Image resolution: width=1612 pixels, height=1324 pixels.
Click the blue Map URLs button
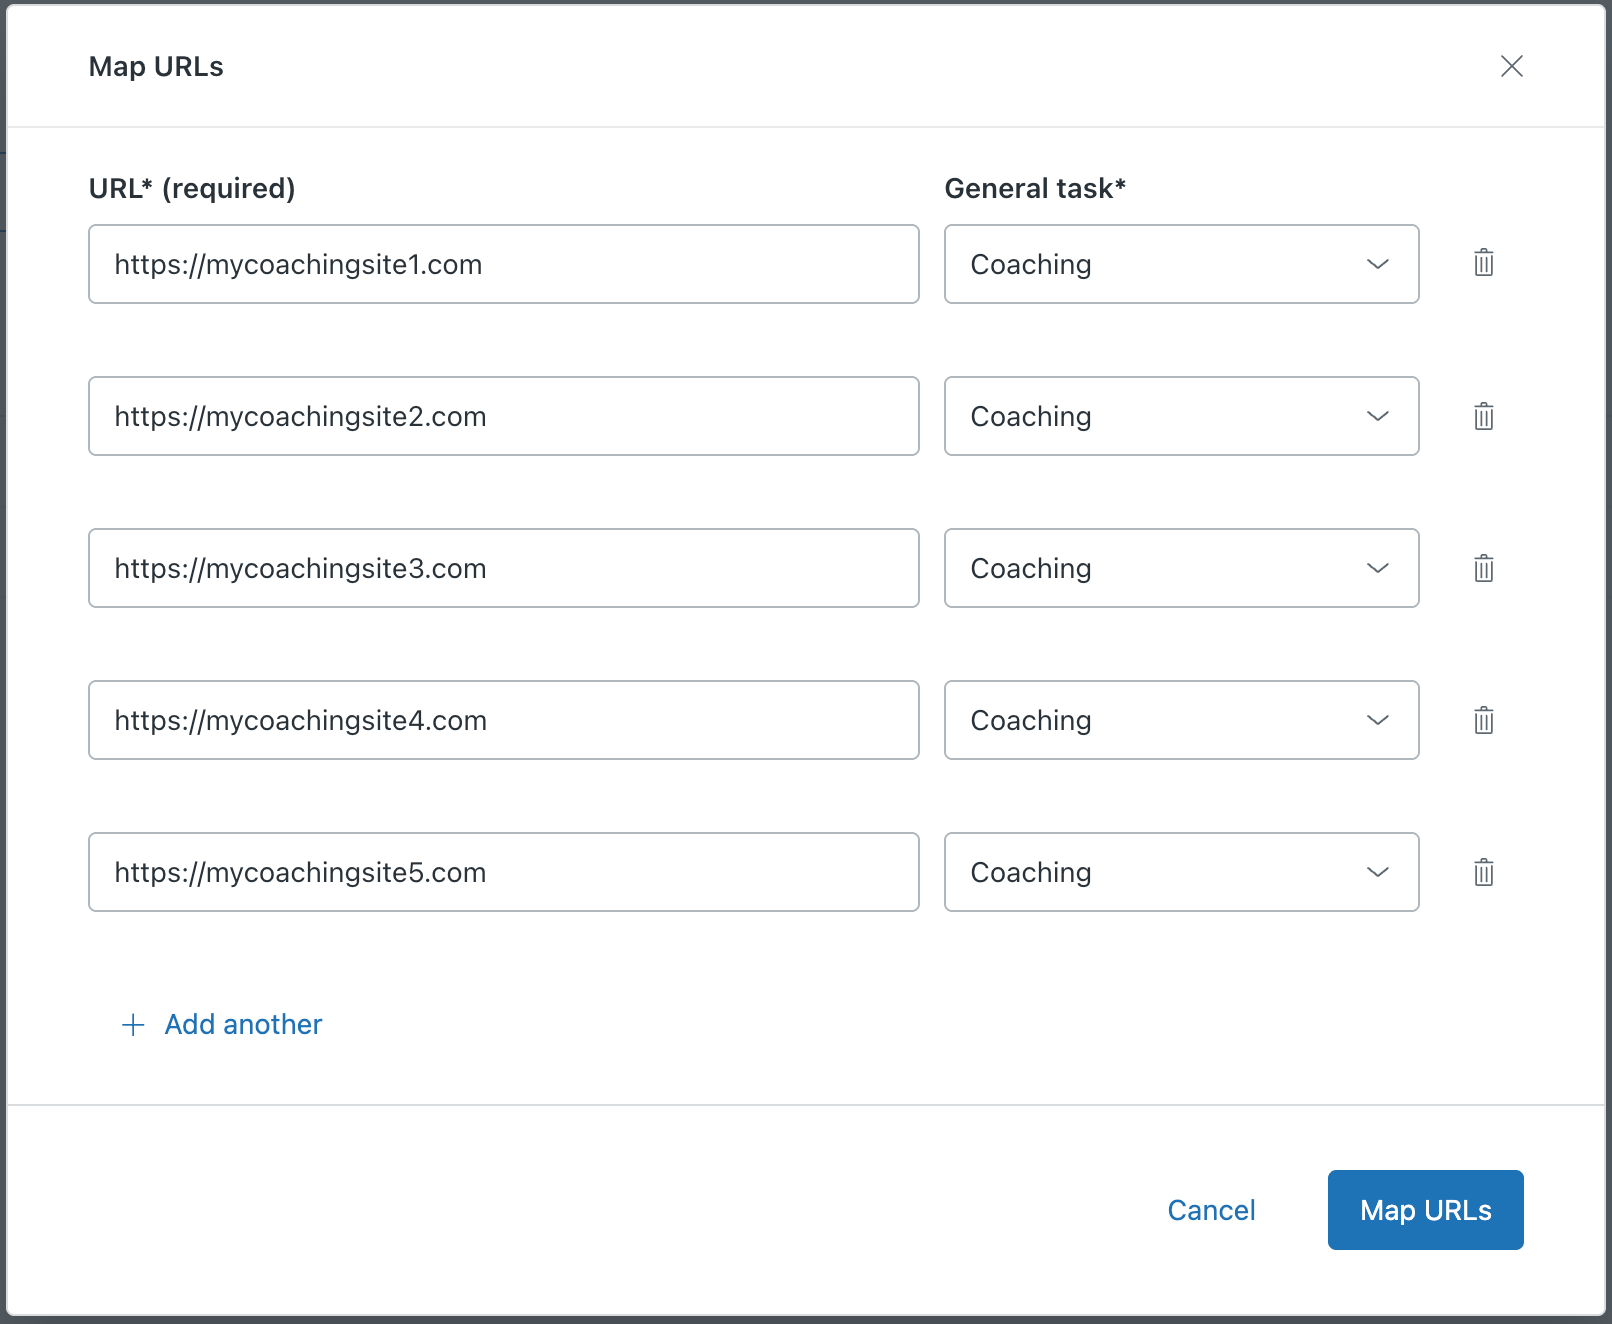[1425, 1210]
